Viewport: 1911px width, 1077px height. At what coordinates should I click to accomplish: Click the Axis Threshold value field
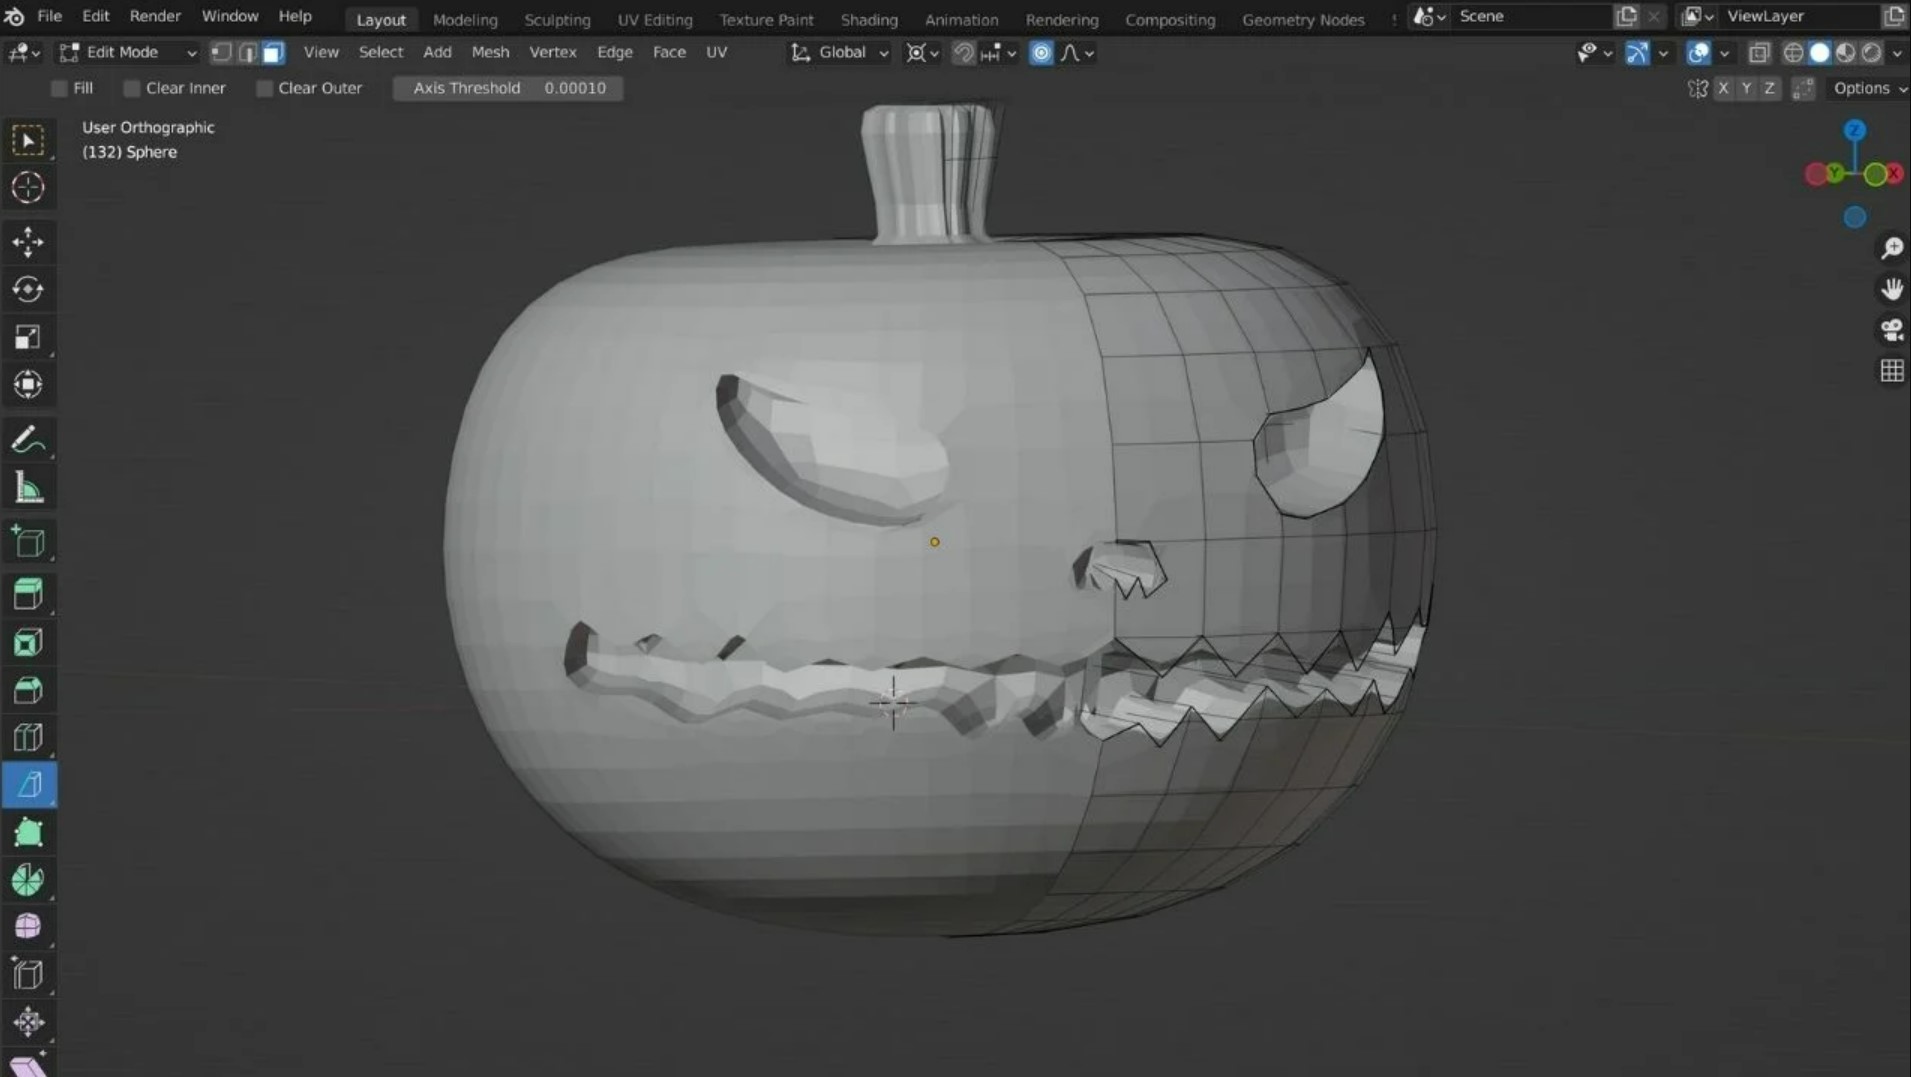pos(508,89)
